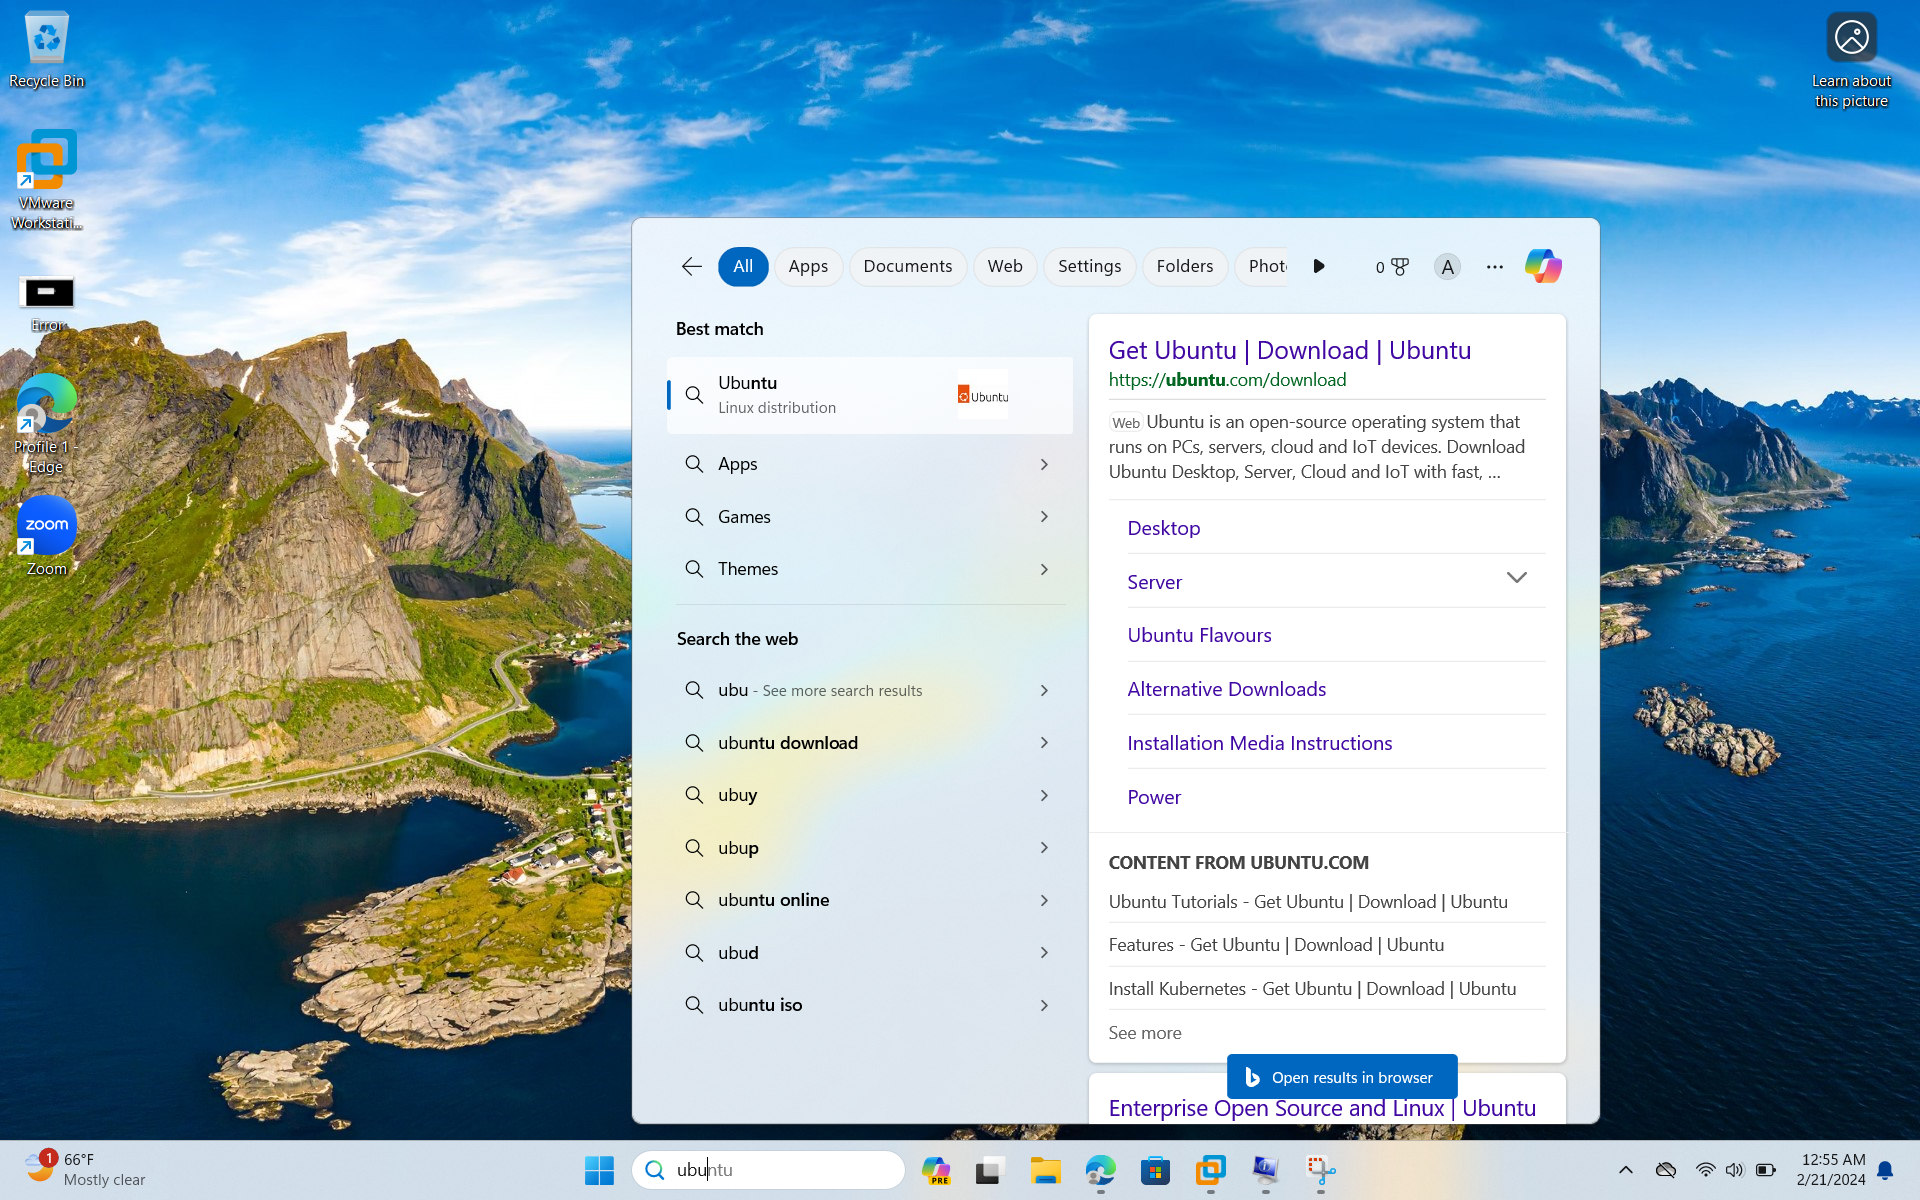The height and width of the screenshot is (1200, 1920).
Task: Open the Install Kubernetes content link
Action: coord(1311,989)
